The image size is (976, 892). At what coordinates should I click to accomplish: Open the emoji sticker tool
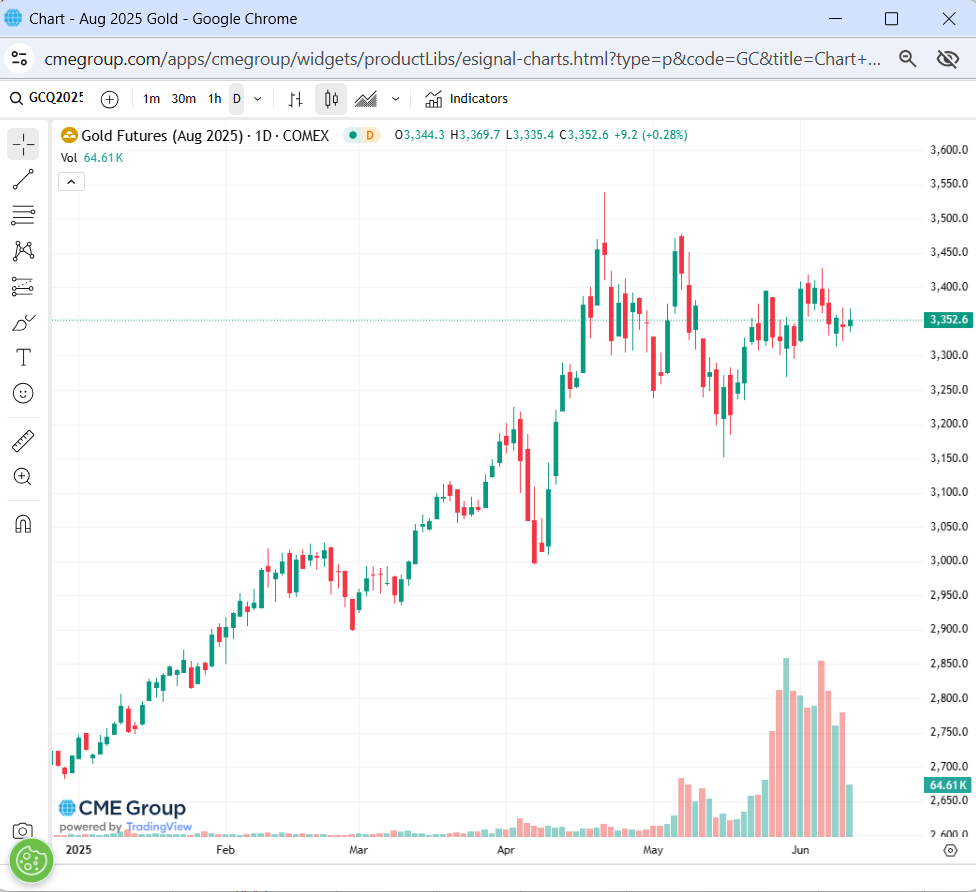coord(23,393)
